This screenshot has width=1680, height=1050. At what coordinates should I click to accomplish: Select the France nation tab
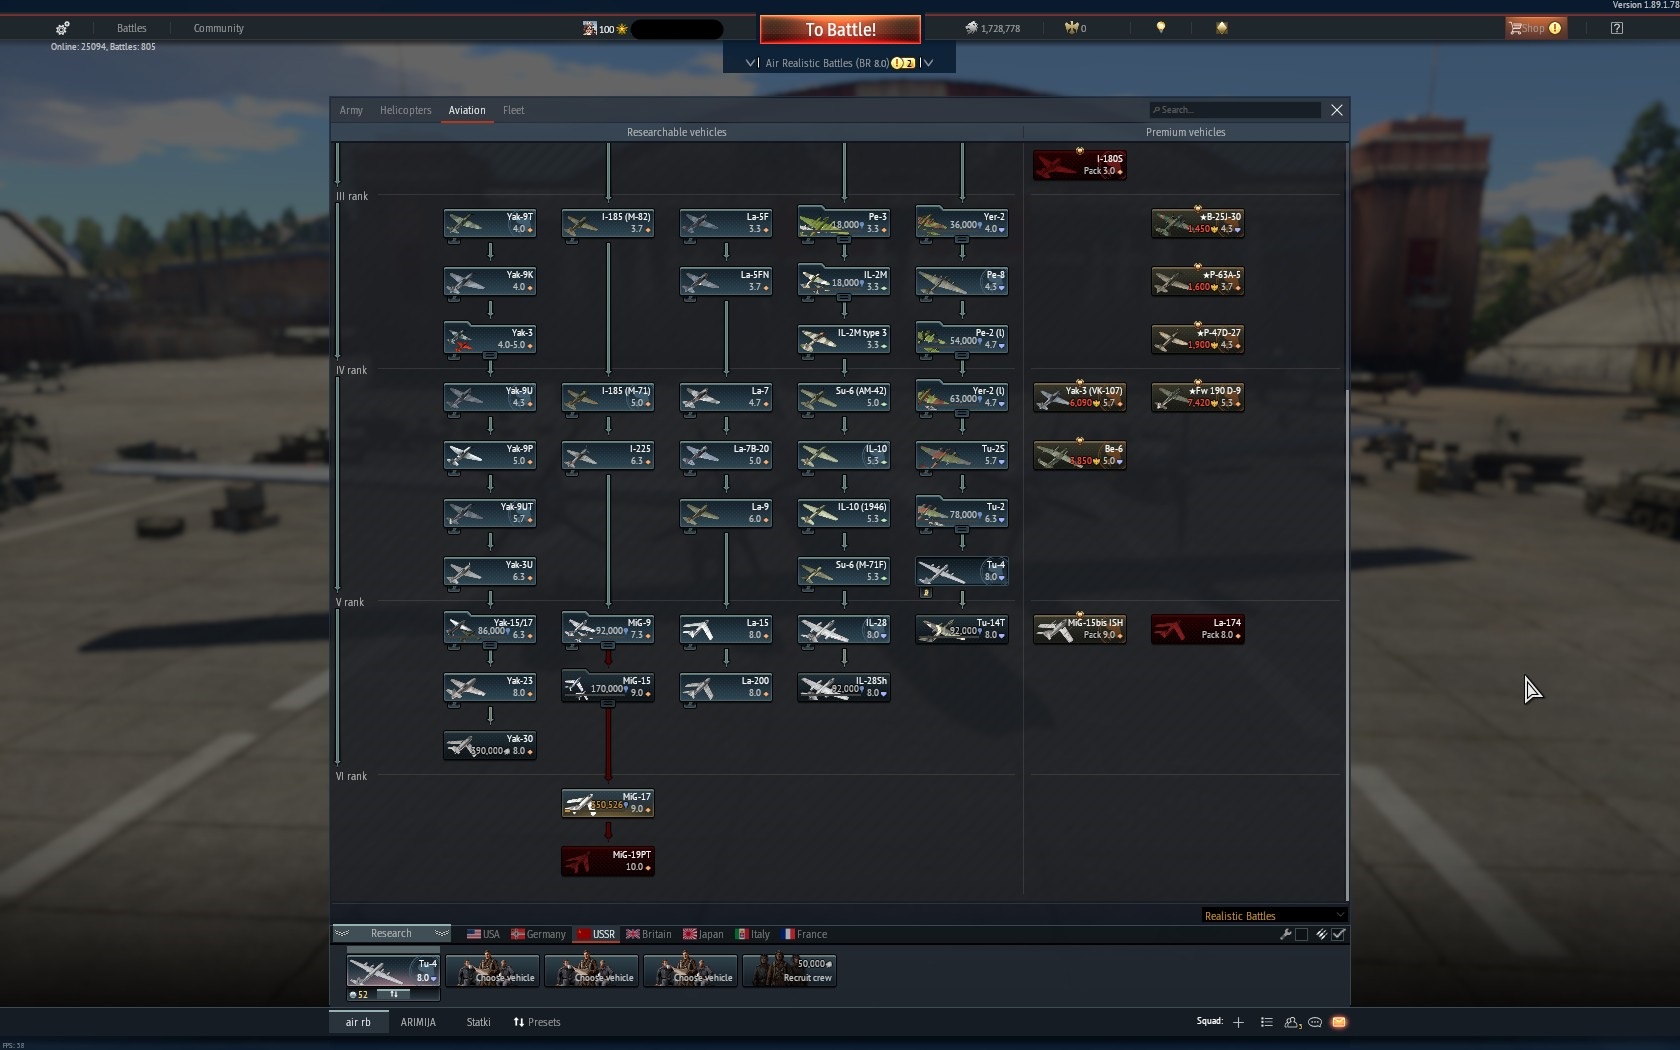tap(805, 934)
